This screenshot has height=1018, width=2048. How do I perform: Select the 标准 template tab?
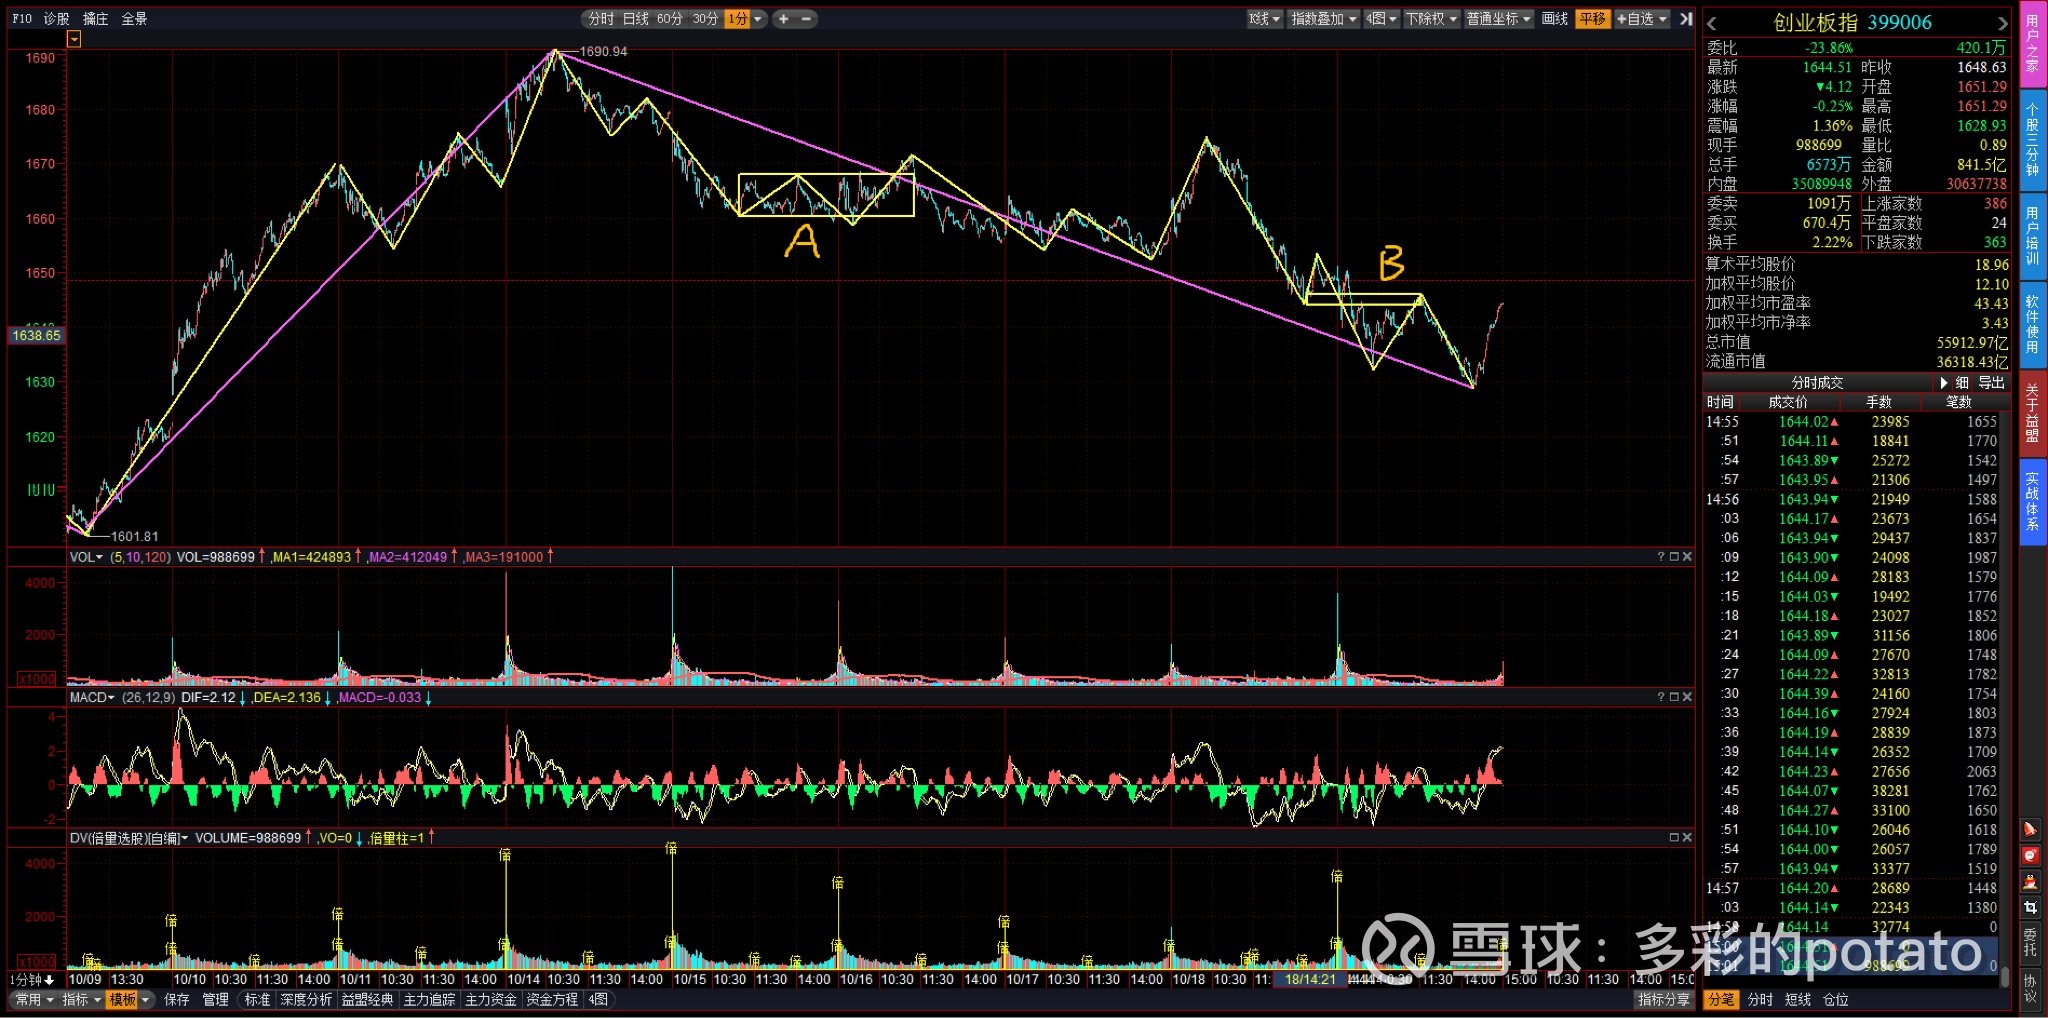tap(257, 1000)
